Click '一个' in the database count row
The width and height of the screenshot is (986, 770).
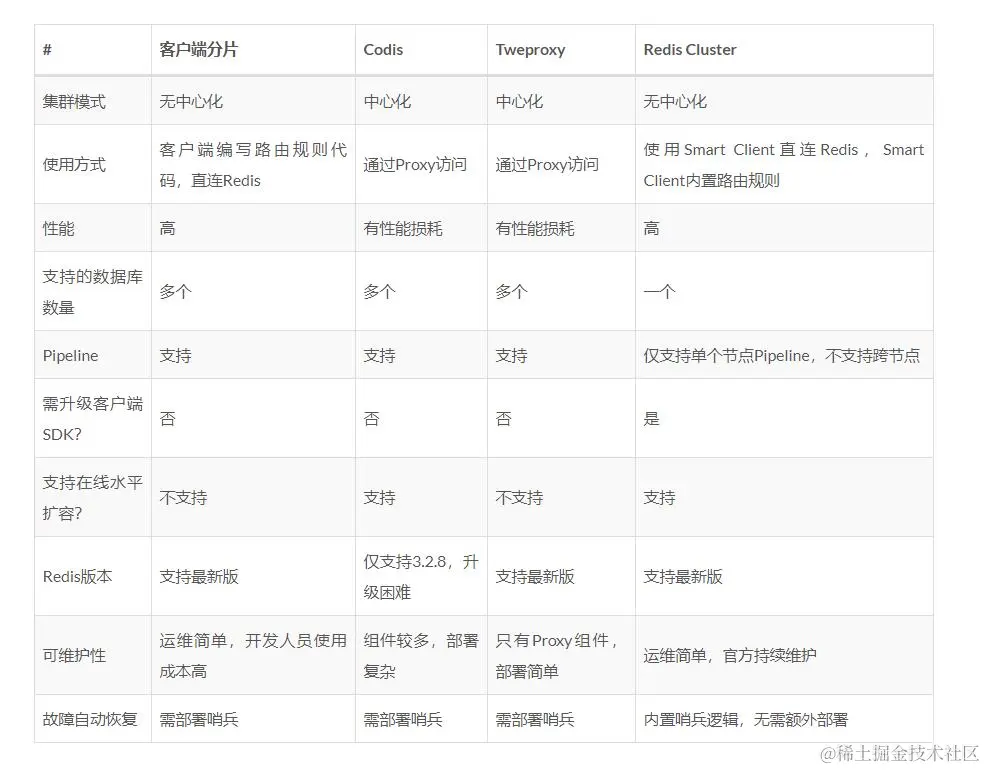[659, 292]
